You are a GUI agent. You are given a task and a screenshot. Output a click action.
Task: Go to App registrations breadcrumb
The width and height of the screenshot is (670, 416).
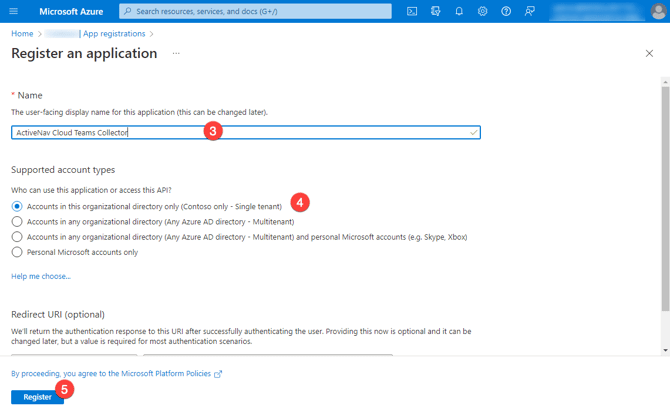pyautogui.click(x=114, y=34)
